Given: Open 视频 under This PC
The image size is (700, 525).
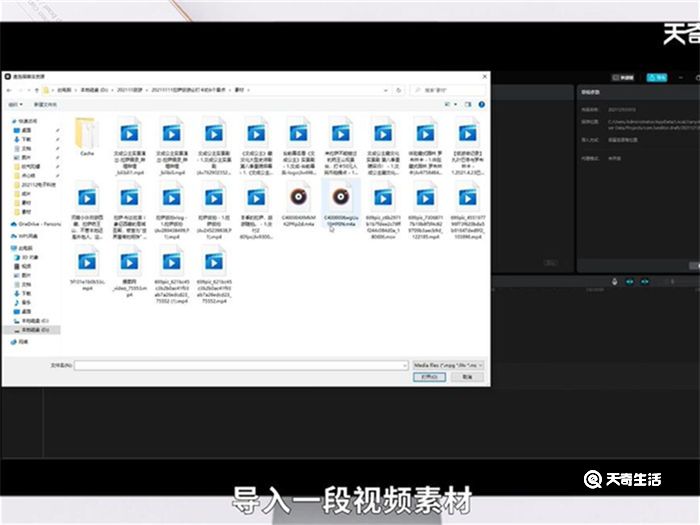Looking at the screenshot, I should point(22,266).
